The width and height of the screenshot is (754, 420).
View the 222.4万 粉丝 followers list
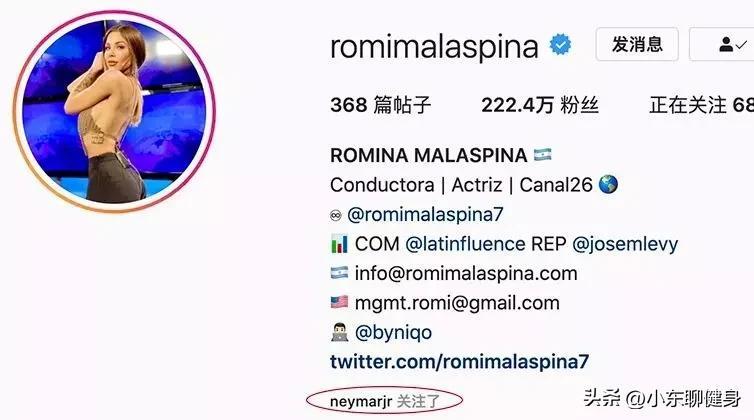[540, 105]
